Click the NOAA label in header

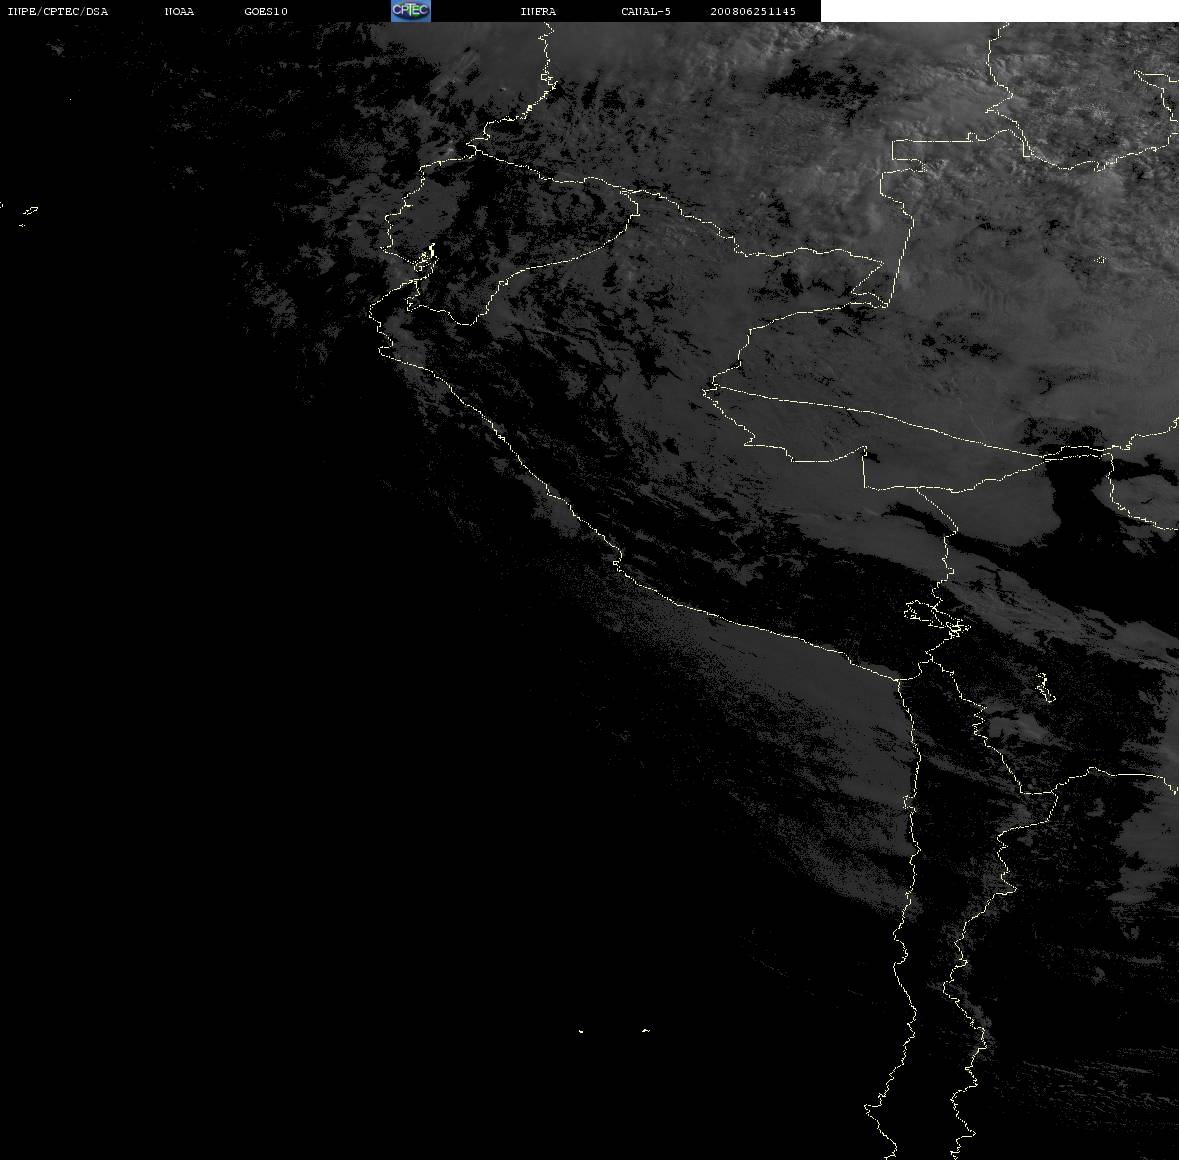point(179,11)
